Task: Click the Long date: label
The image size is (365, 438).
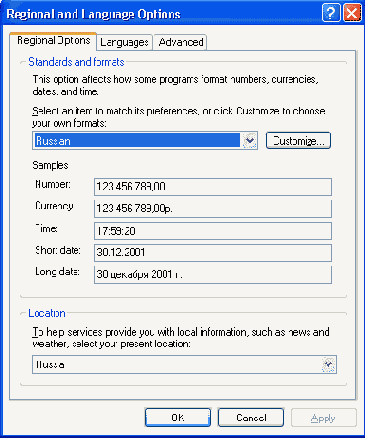Action: [57, 272]
